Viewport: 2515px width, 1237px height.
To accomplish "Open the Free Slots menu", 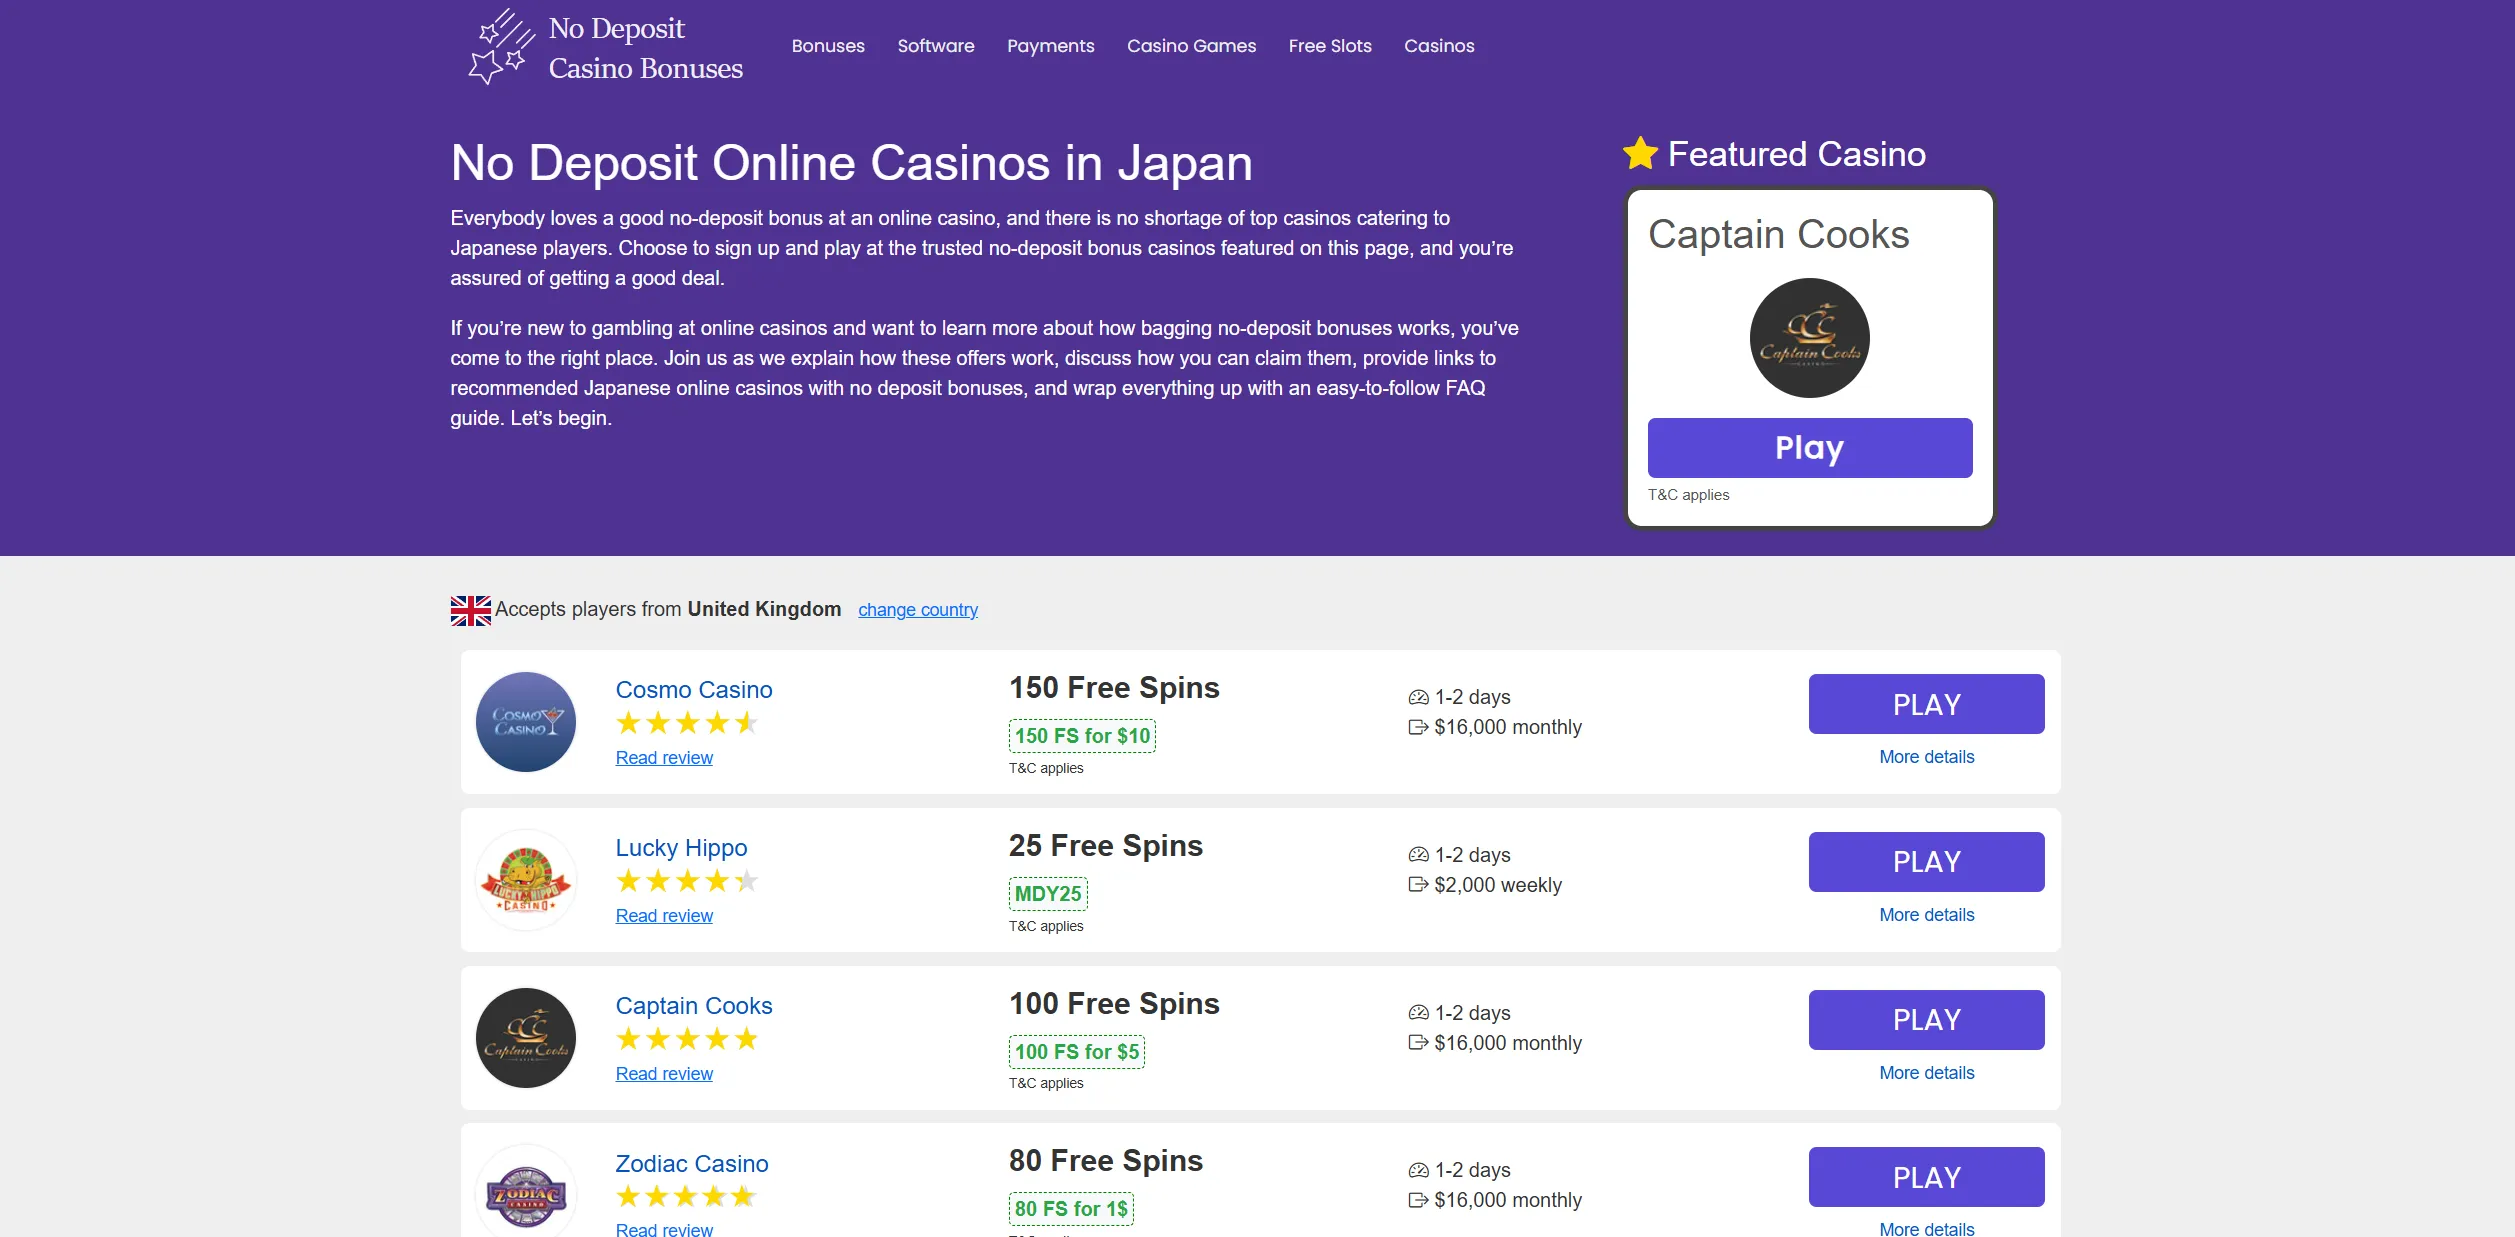I will 1329,46.
